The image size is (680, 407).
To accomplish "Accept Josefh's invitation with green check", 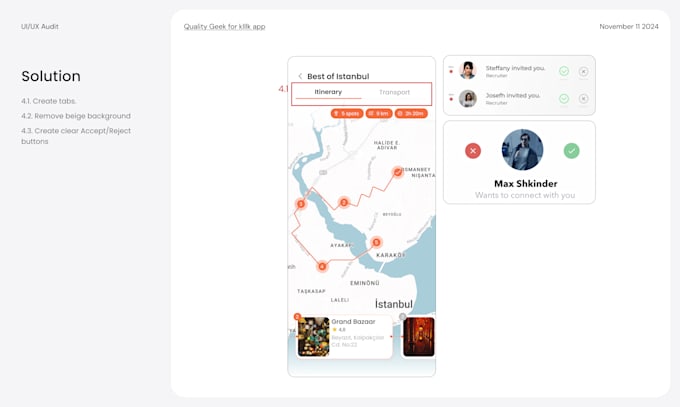I will coord(564,98).
